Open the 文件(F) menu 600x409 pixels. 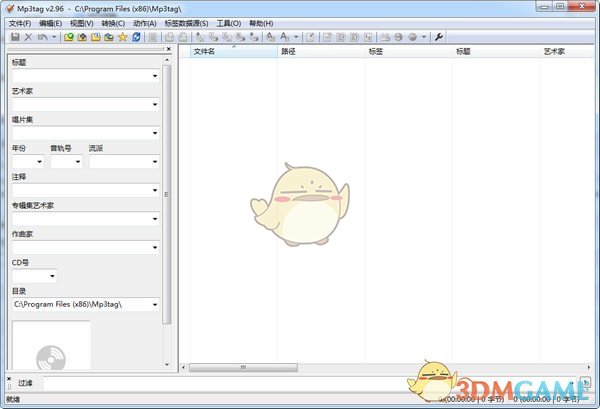[20, 23]
